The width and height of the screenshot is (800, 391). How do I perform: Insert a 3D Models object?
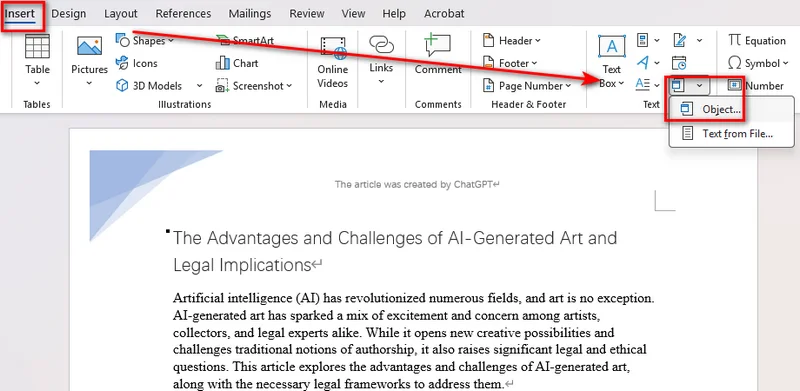[x=149, y=86]
